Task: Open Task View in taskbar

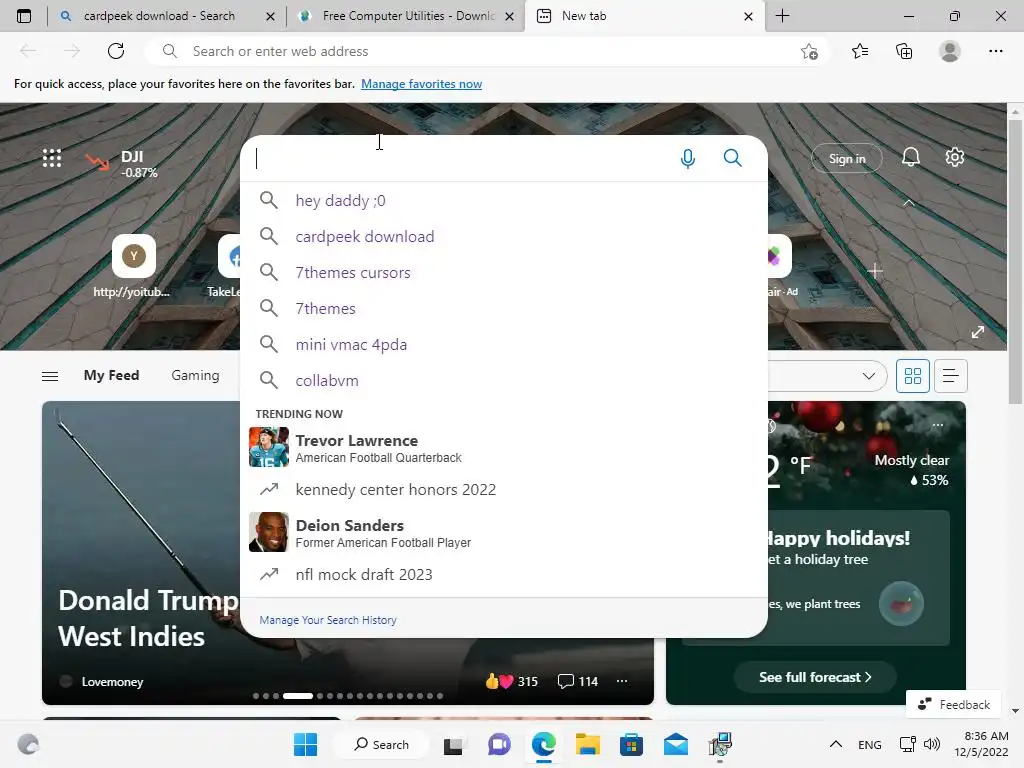Action: coord(453,745)
